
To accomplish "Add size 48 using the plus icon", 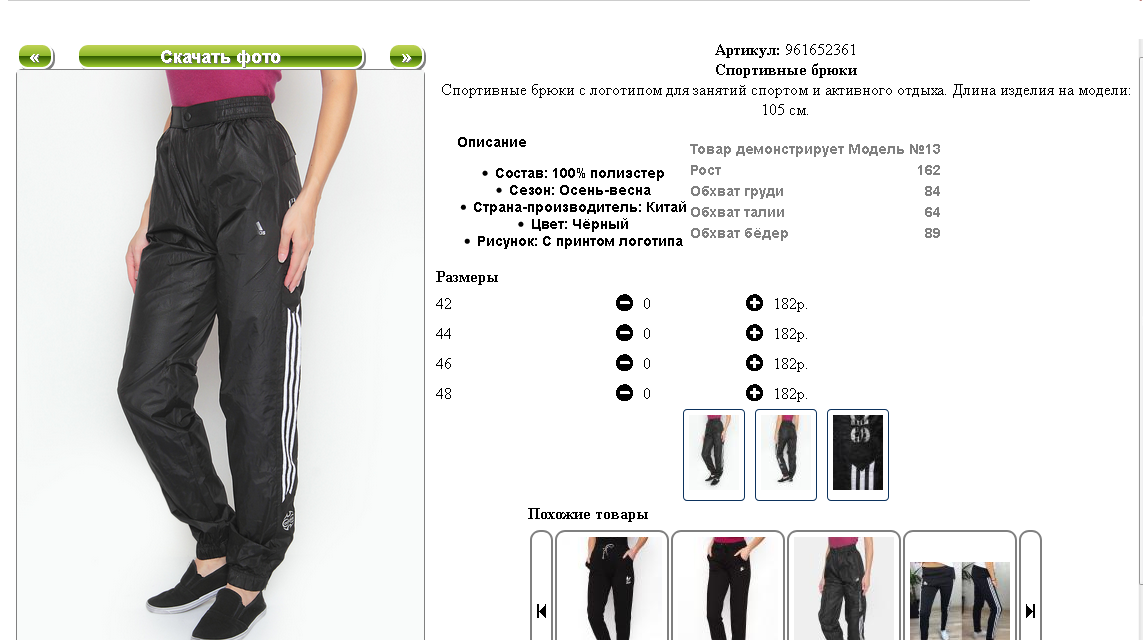I will (x=754, y=393).
